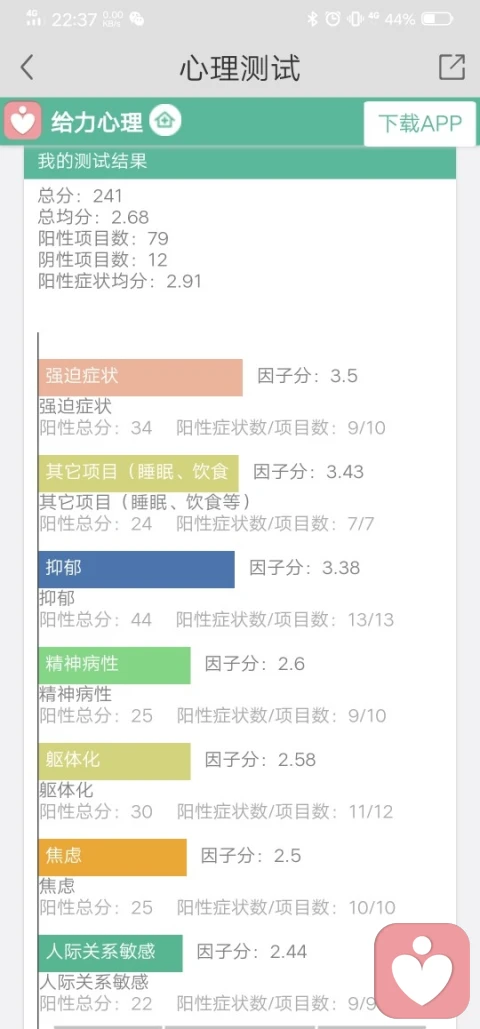Viewport: 480px width, 1029px height.
Task: Open the green home icon
Action: pyautogui.click(x=165, y=121)
